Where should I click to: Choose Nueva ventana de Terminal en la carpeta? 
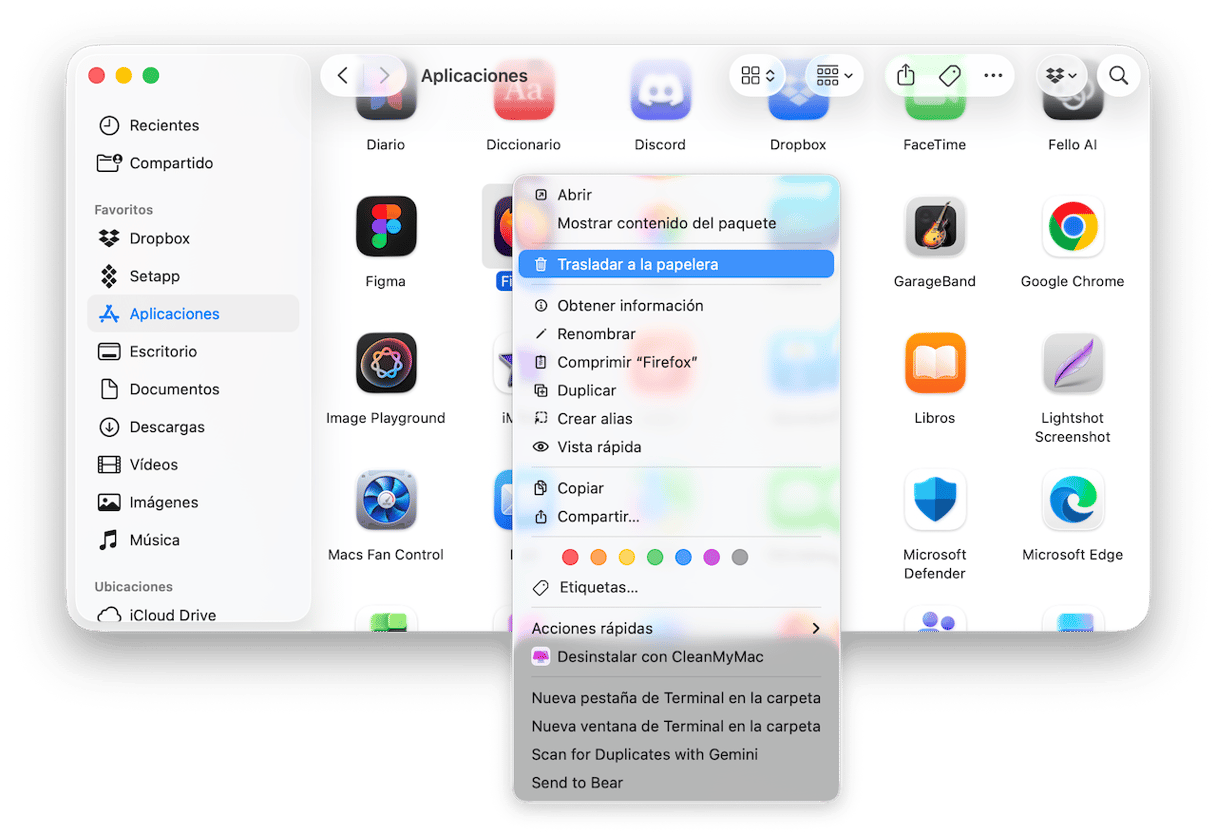click(676, 726)
